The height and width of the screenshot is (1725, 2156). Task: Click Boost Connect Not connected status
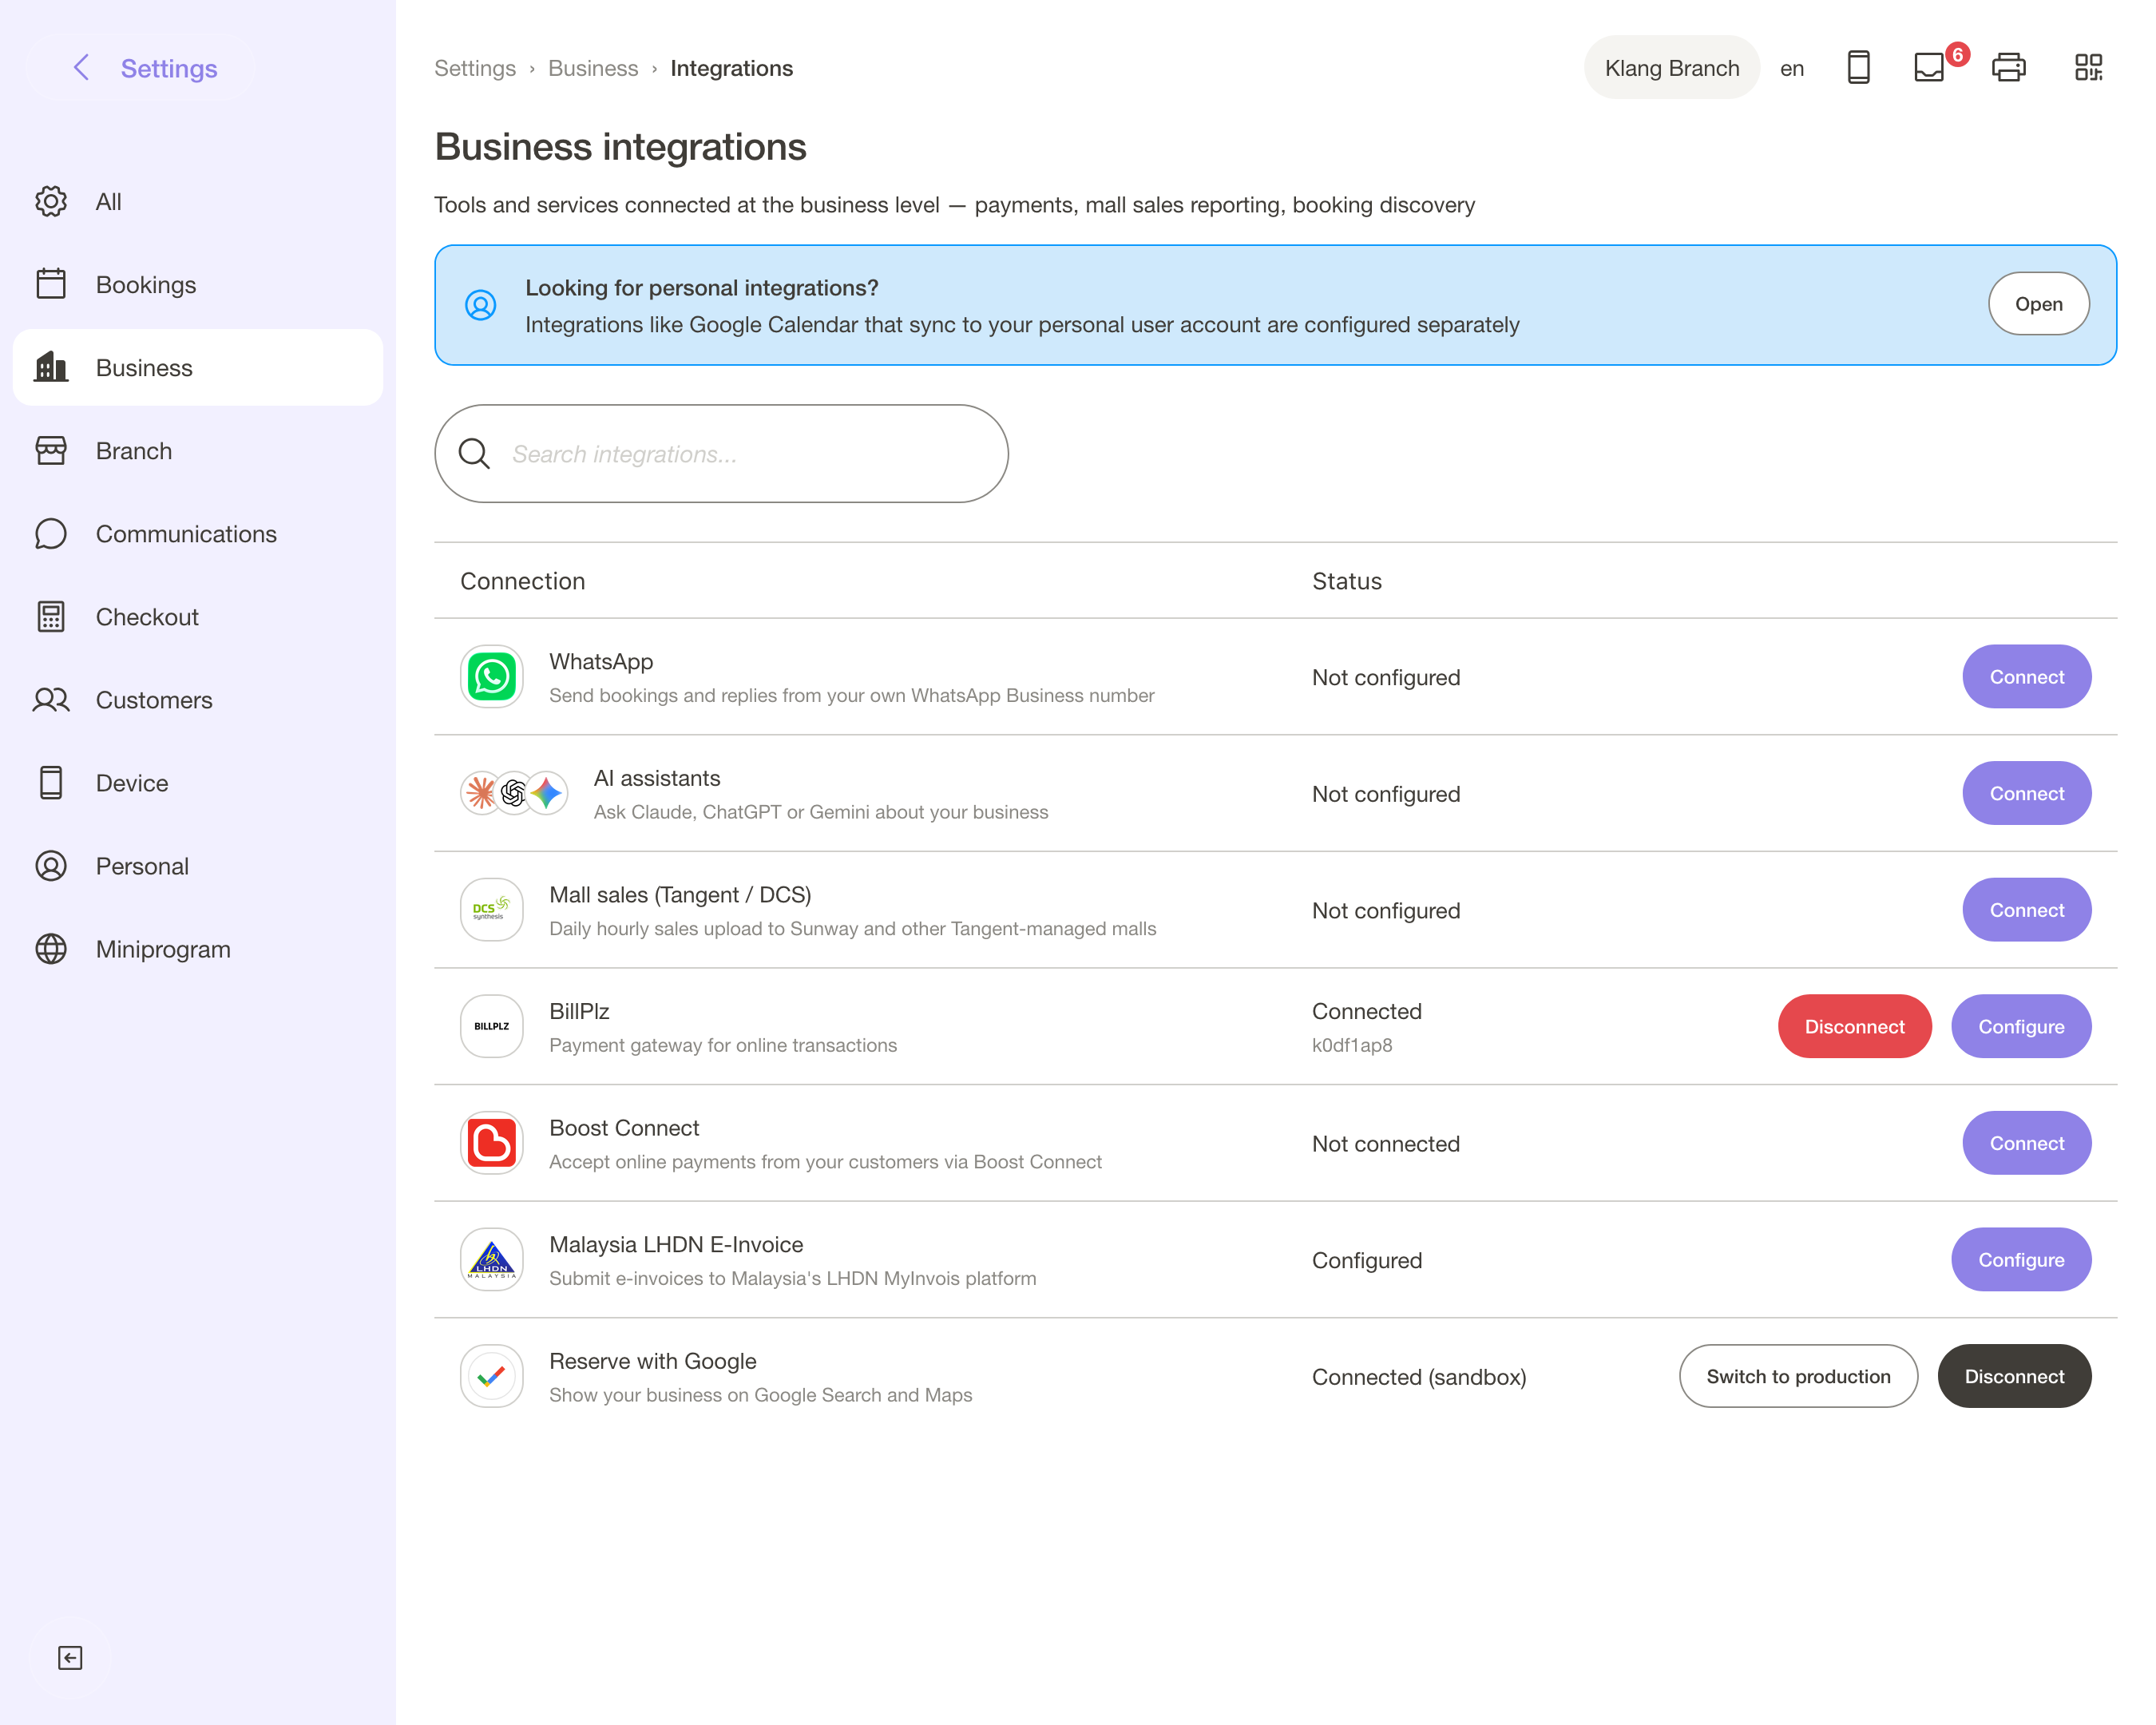coord(1386,1144)
